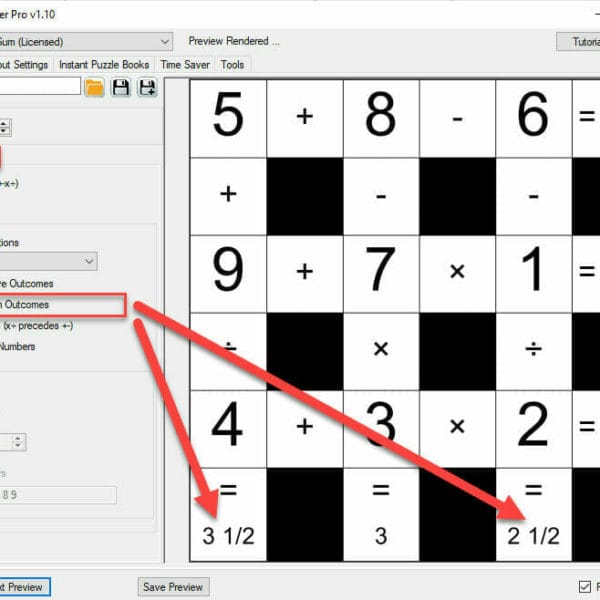This screenshot has width=600, height=600.
Task: Click the '-' operator between 8 and 6
Action: pos(457,119)
